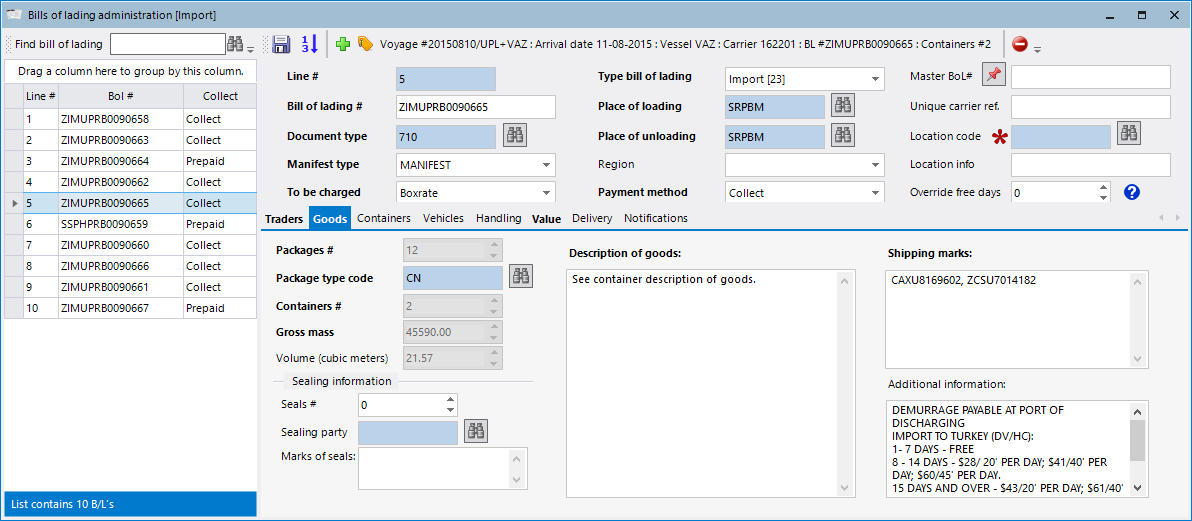The width and height of the screenshot is (1192, 521).
Task: Sort by the Collect column header
Action: coord(220,96)
